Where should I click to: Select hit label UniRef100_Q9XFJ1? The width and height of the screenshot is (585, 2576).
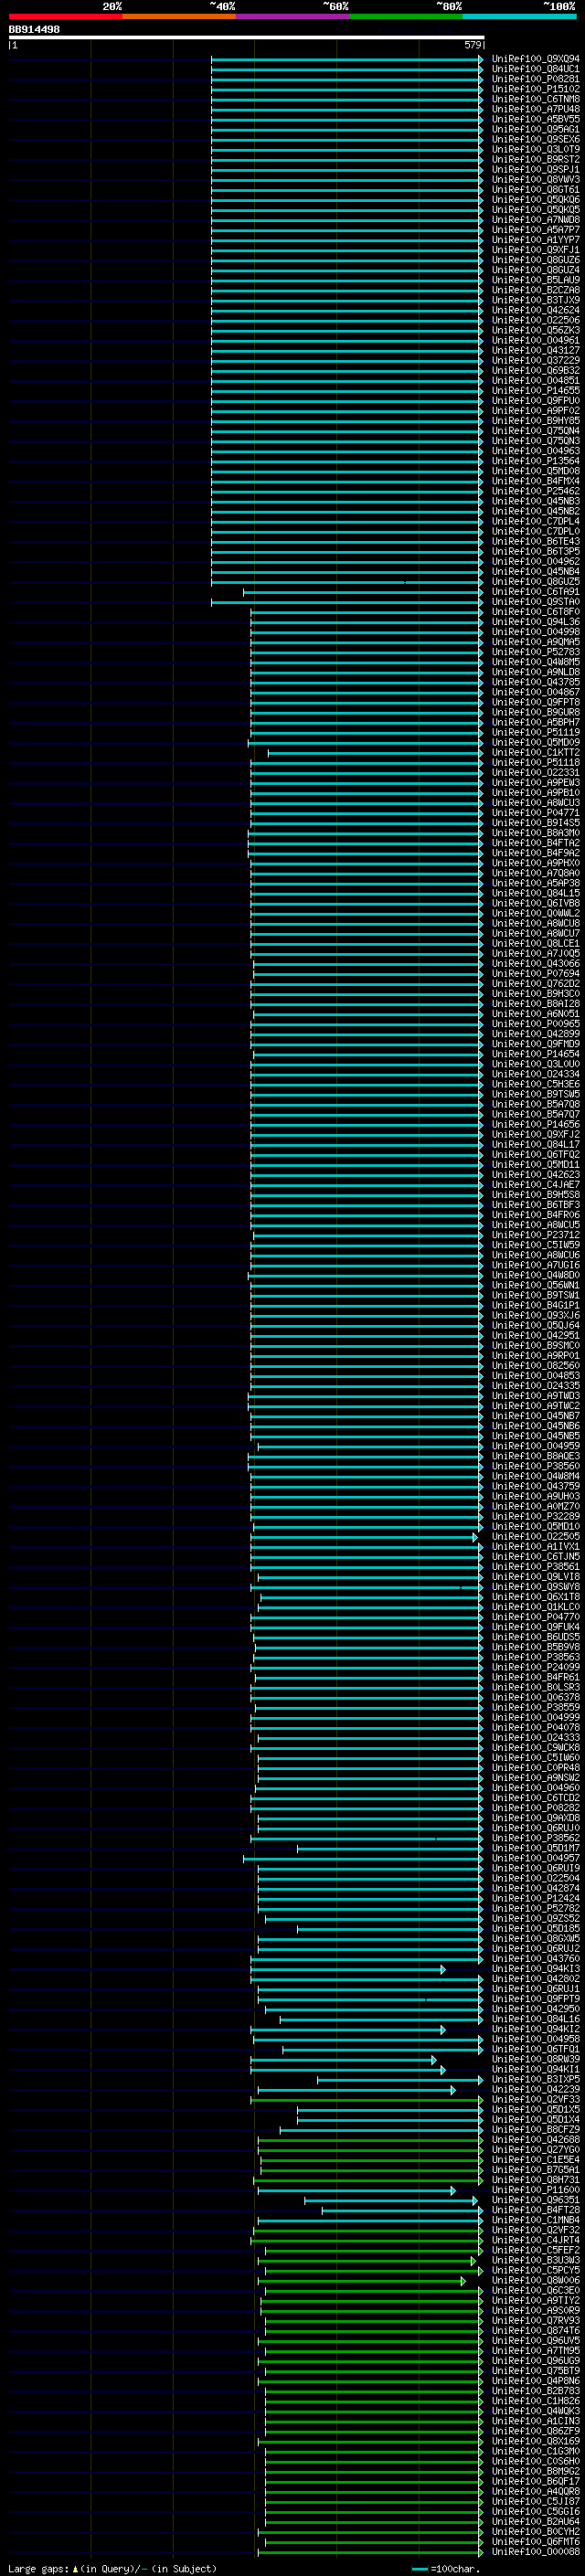tap(536, 250)
